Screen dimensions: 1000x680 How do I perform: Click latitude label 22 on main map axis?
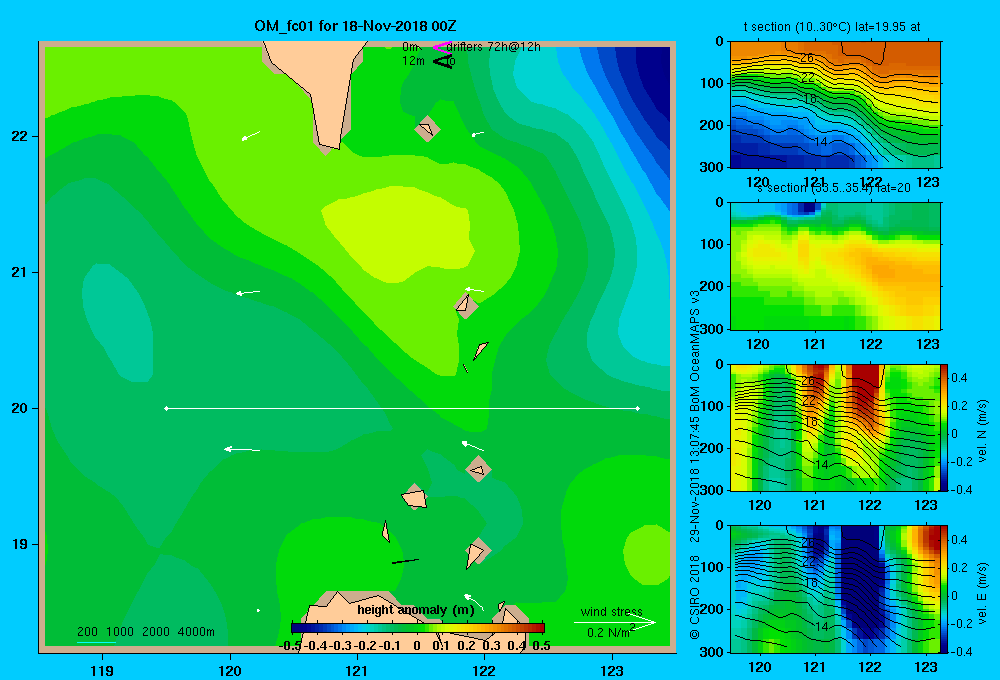click(x=20, y=136)
